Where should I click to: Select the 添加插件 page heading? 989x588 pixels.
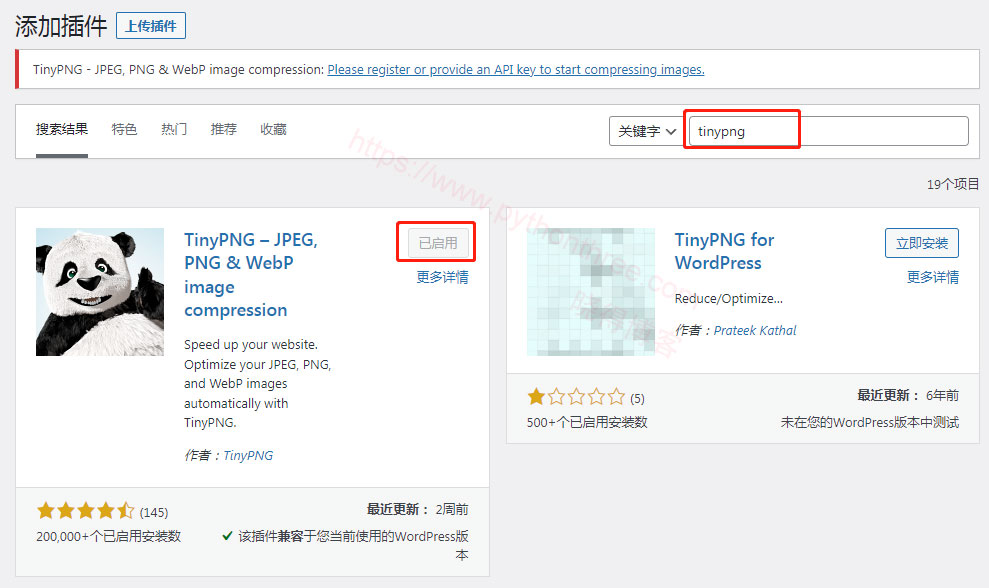pyautogui.click(x=61, y=26)
